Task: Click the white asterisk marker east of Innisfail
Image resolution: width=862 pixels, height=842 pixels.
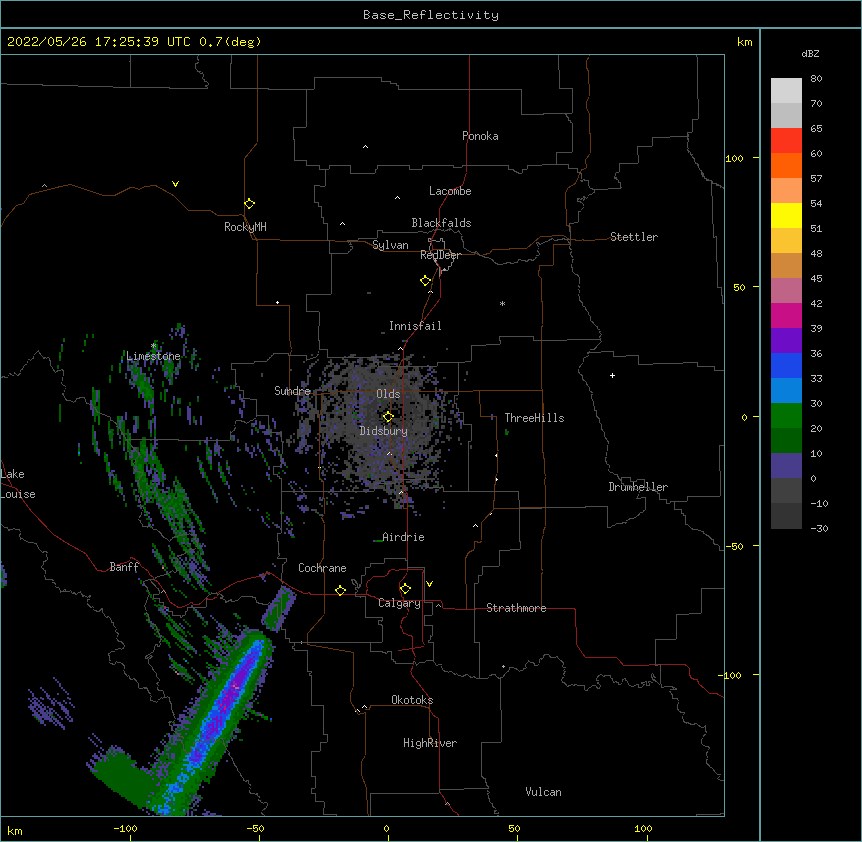Action: point(502,303)
